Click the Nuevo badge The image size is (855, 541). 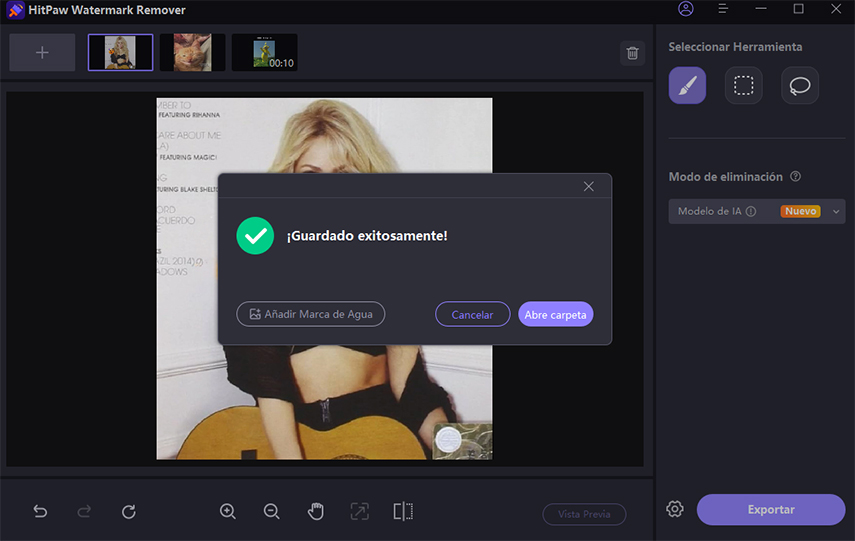point(800,211)
